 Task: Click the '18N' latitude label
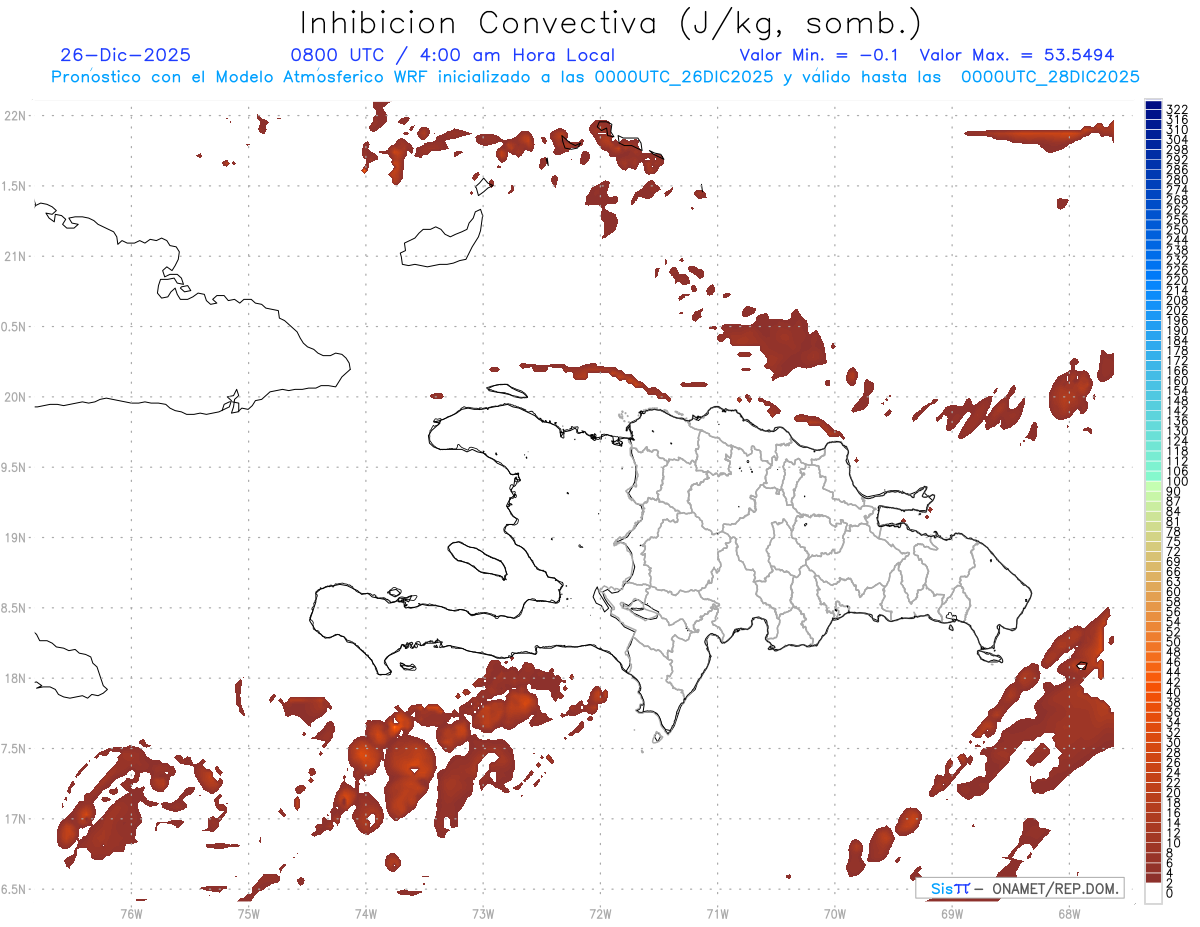click(16, 679)
